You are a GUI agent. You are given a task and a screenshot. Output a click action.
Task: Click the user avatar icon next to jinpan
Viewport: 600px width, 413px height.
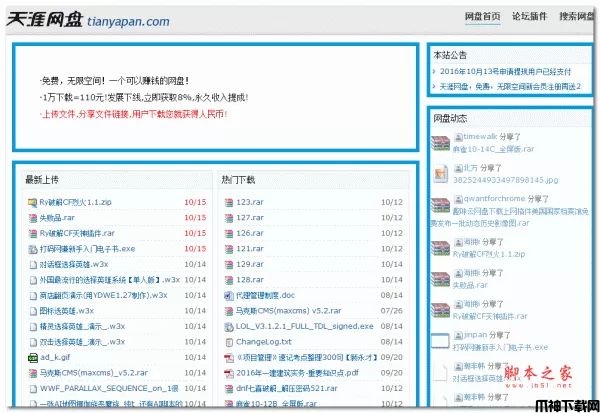click(x=458, y=334)
